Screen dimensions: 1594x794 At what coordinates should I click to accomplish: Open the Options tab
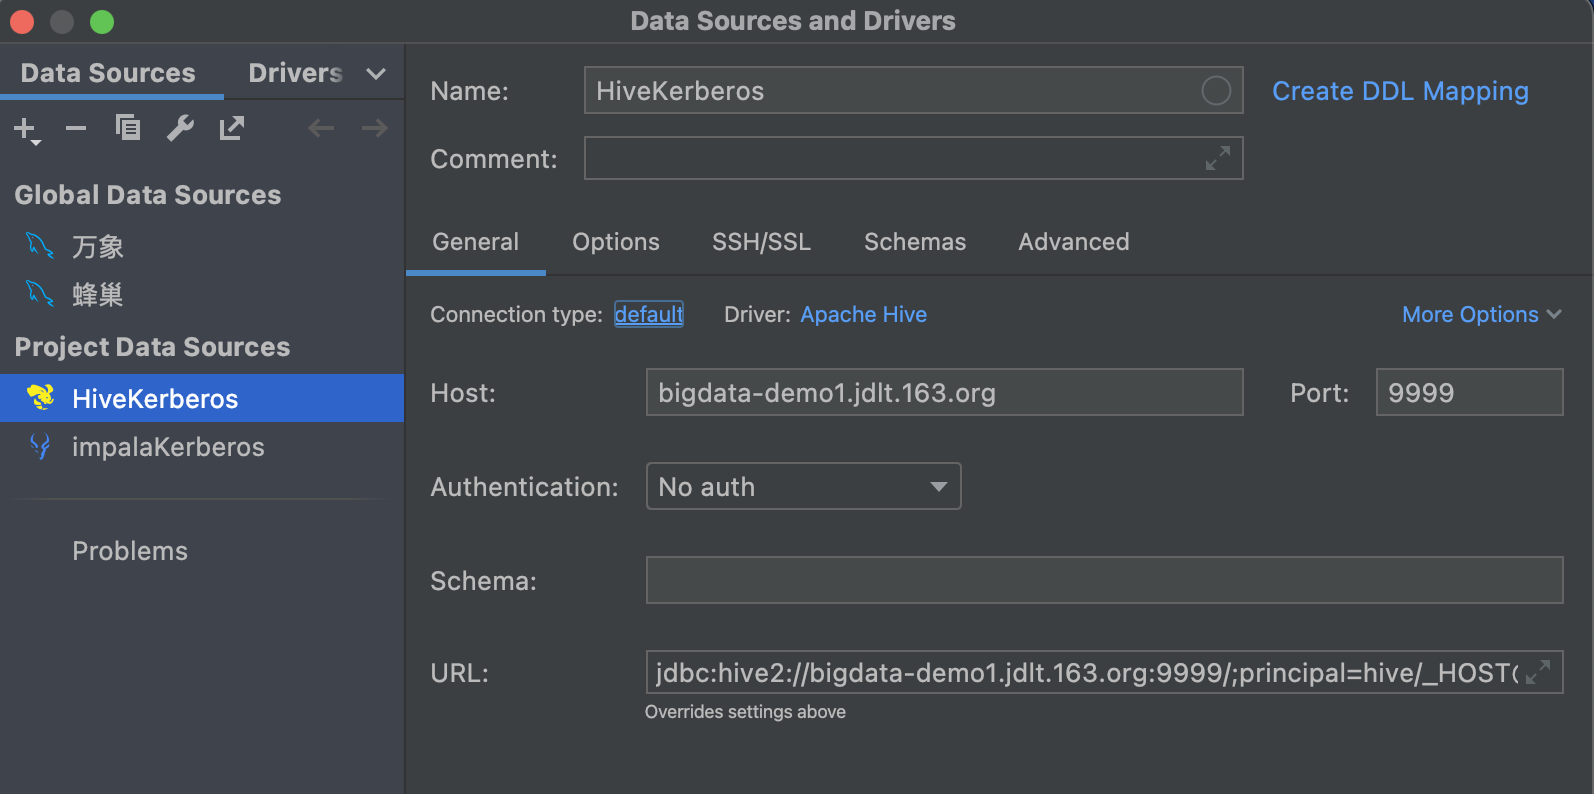616,242
